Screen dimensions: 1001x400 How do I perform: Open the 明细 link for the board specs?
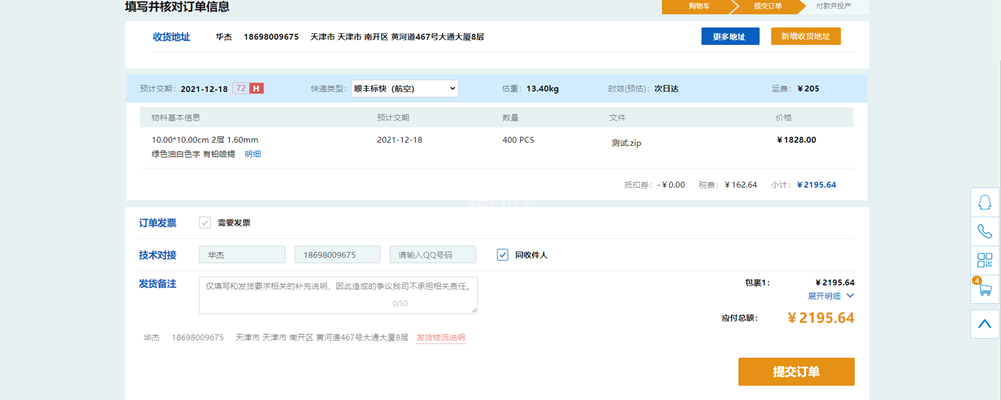(x=253, y=154)
